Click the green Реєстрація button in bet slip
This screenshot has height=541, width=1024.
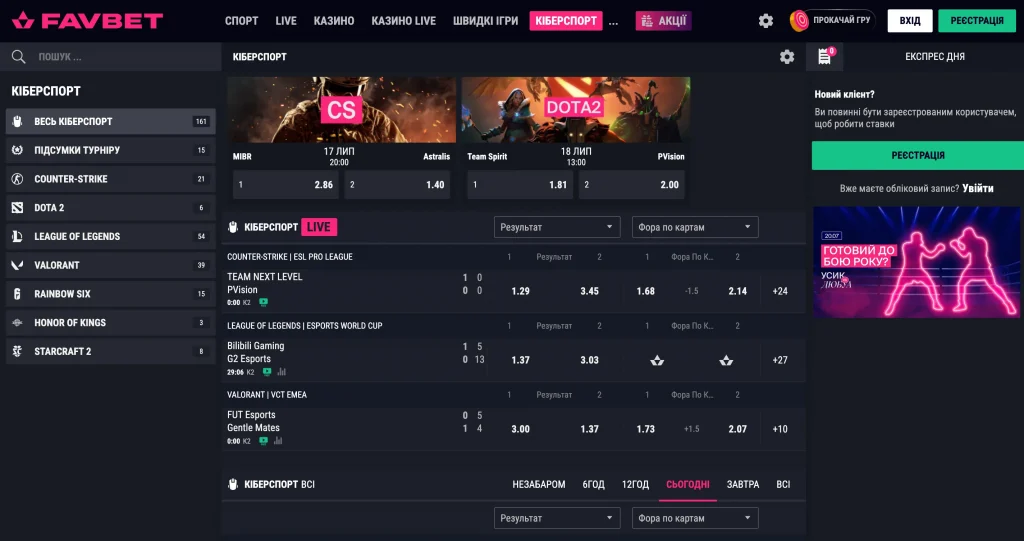tap(918, 156)
